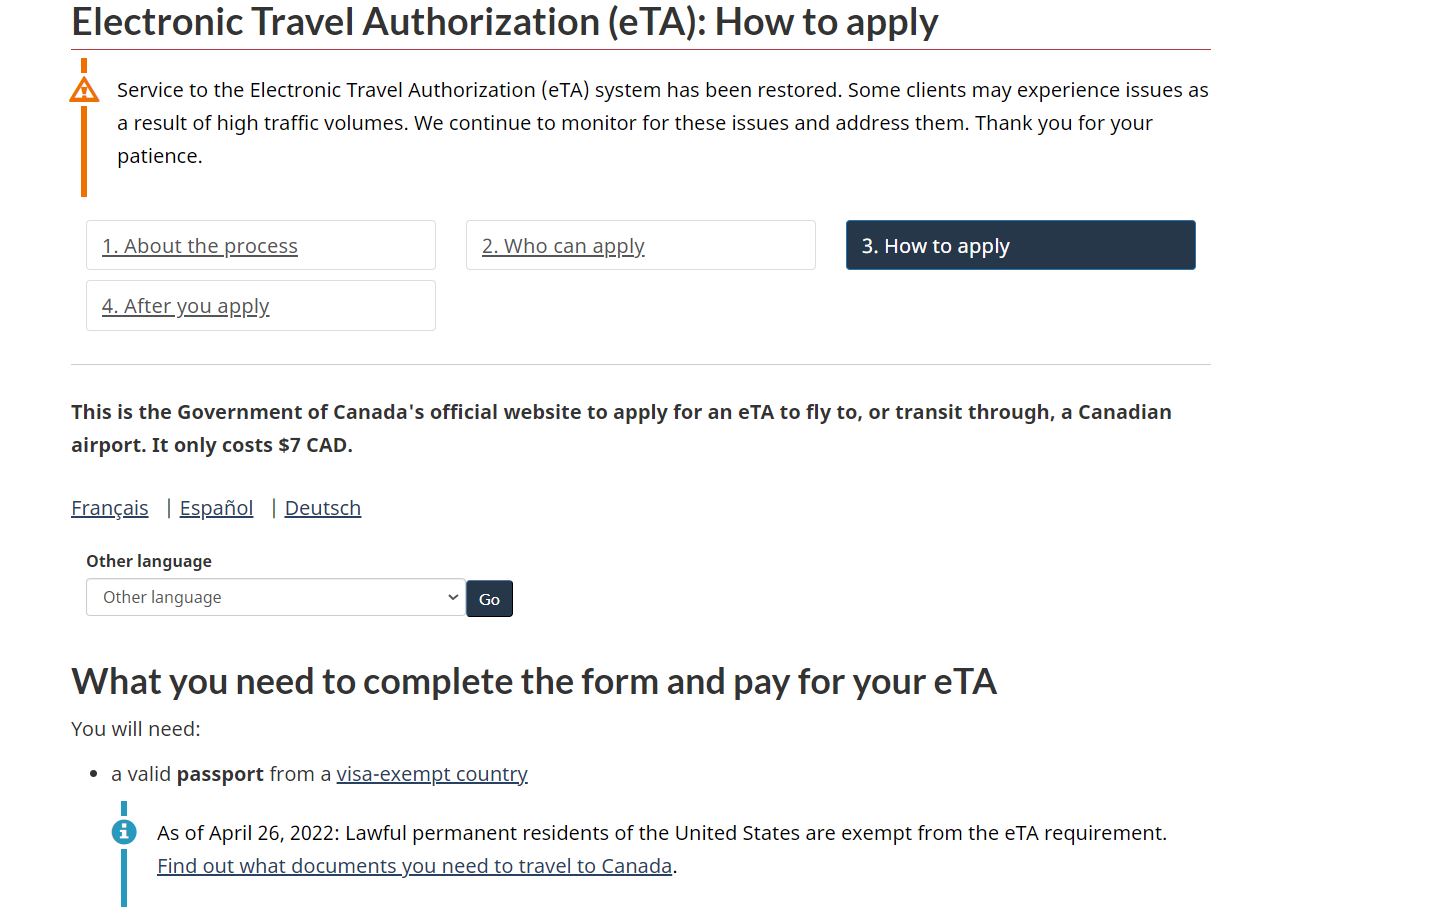Click the Go button
The width and height of the screenshot is (1429, 921).
pyautogui.click(x=489, y=599)
